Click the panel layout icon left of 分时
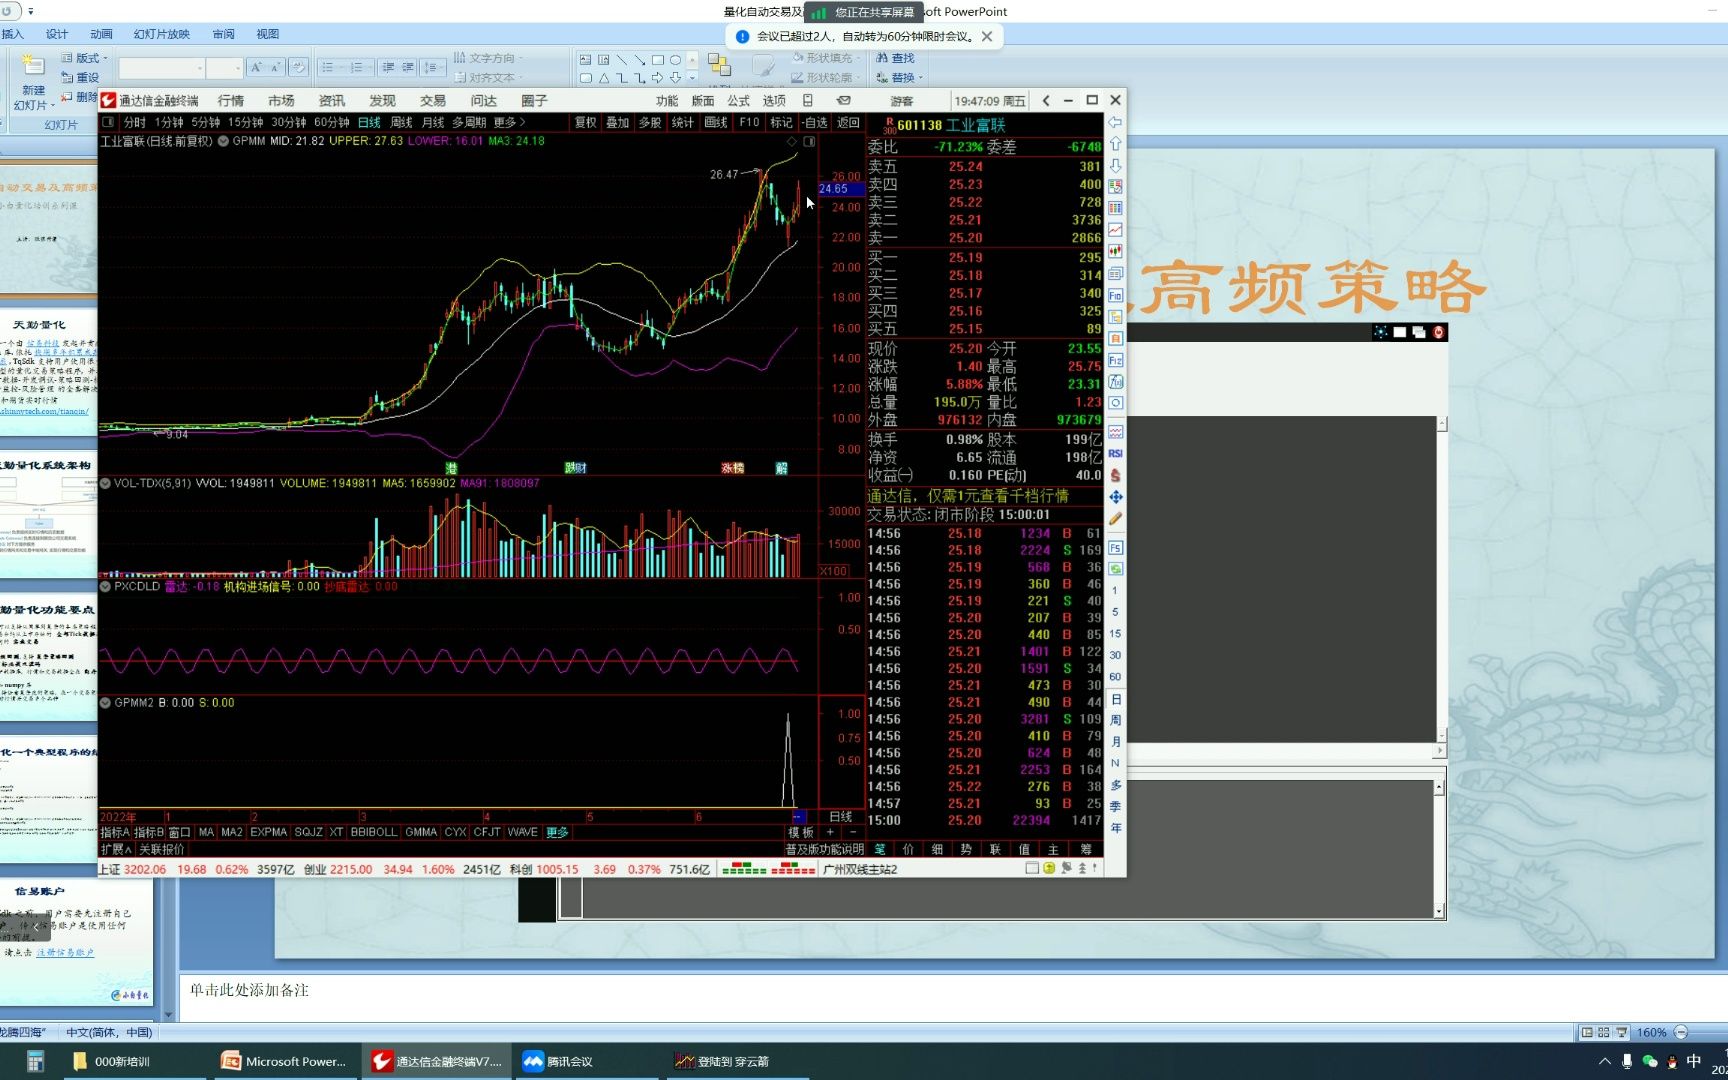This screenshot has width=1728, height=1080. (x=108, y=122)
